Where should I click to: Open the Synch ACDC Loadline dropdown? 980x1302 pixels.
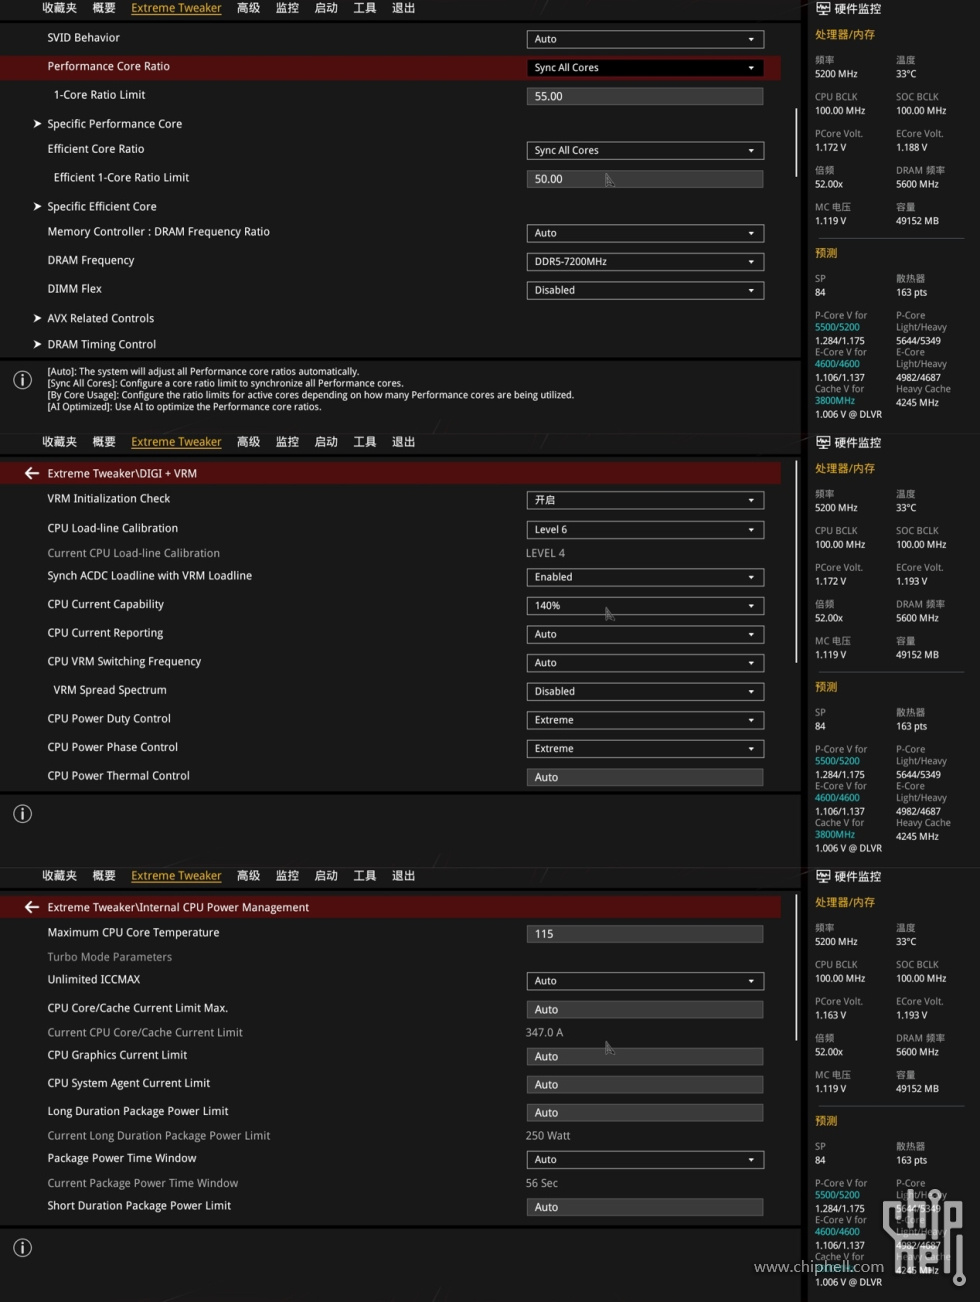645,578
